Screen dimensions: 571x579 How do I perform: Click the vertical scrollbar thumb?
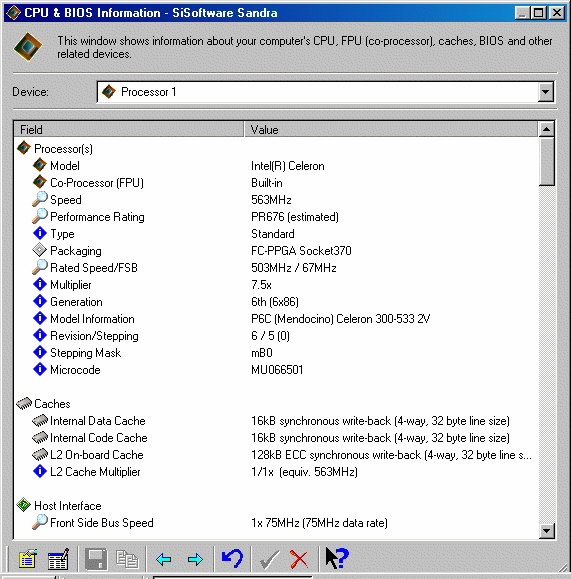(x=546, y=161)
